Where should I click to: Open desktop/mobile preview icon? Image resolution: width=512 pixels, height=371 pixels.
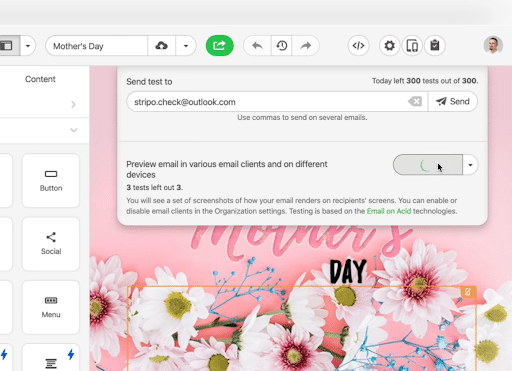[x=412, y=45]
